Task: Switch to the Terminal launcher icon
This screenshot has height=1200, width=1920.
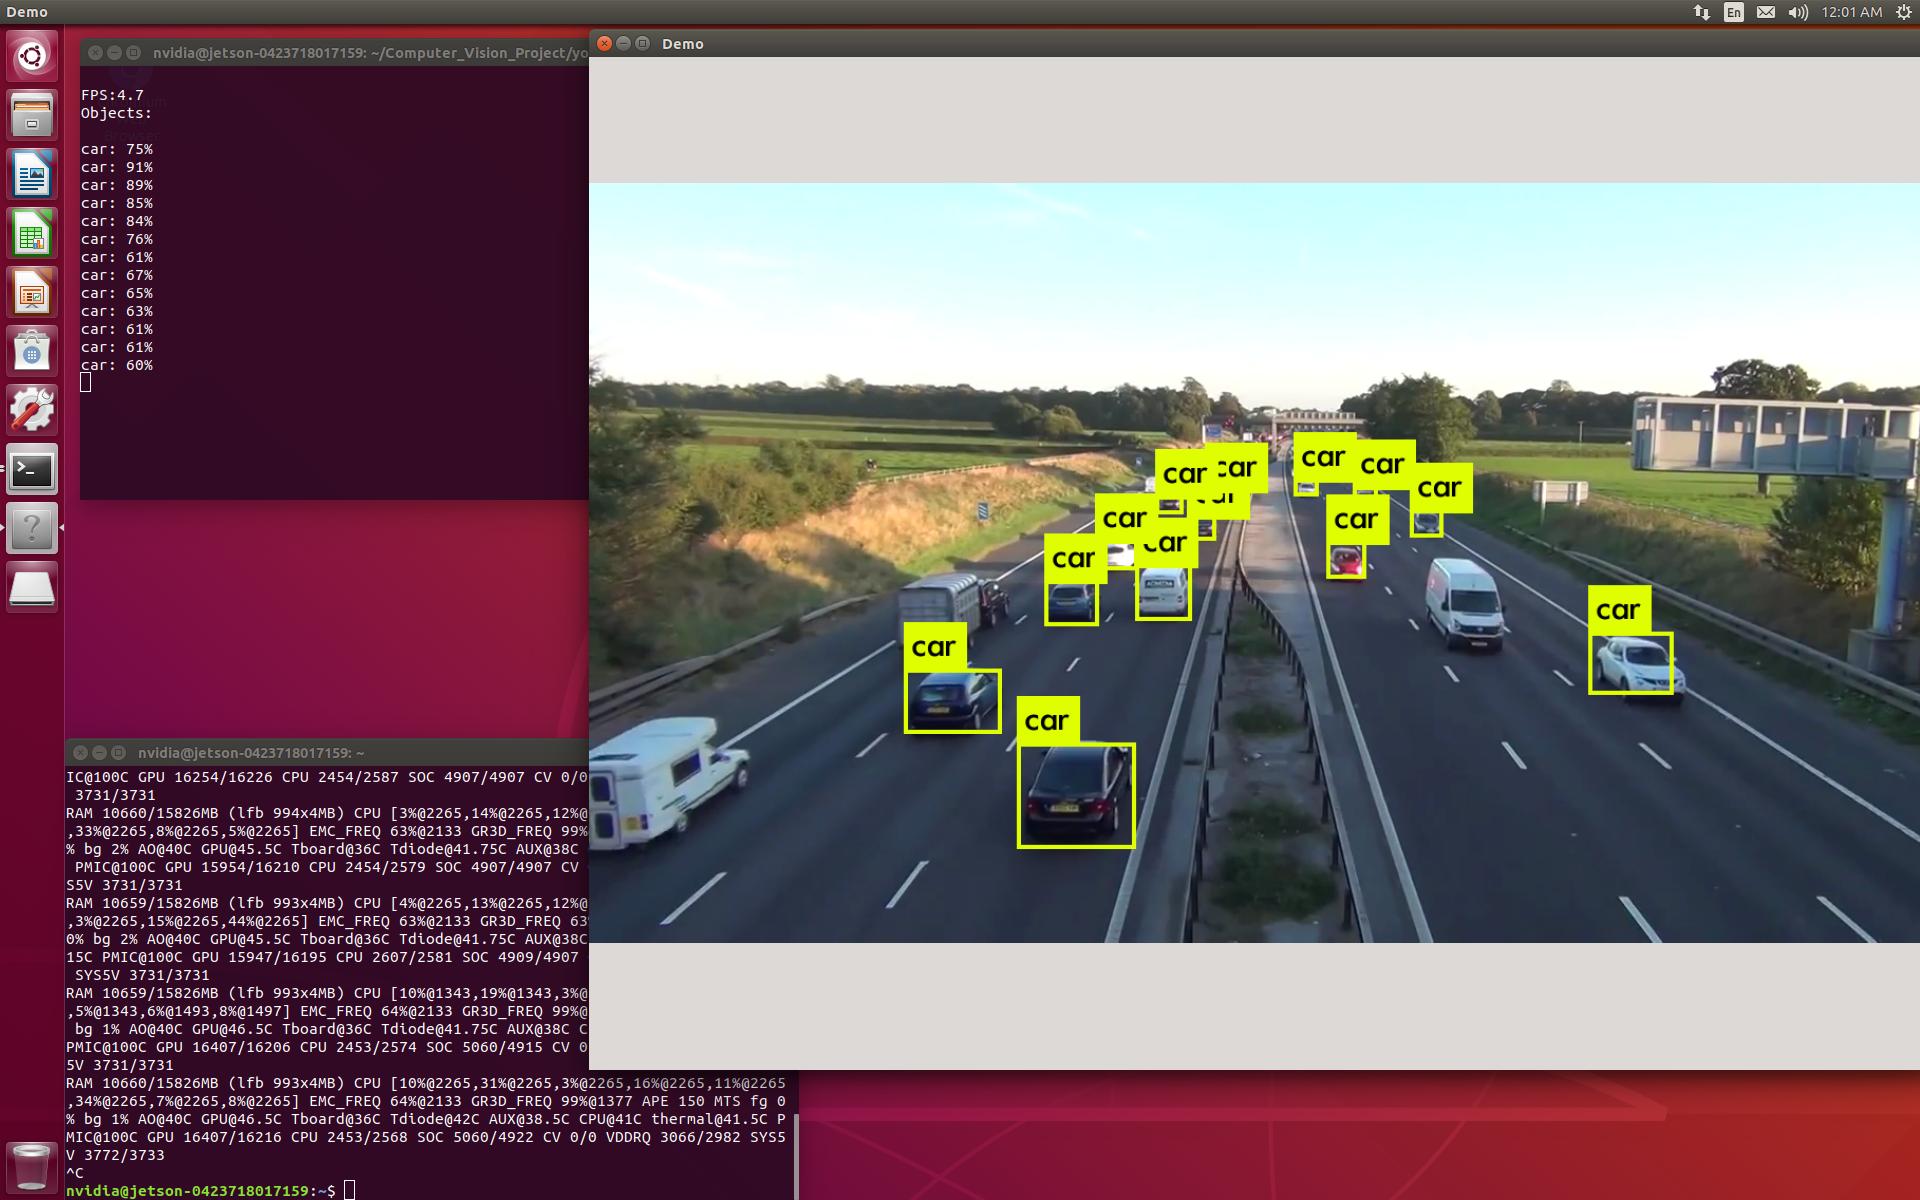Action: [x=32, y=469]
